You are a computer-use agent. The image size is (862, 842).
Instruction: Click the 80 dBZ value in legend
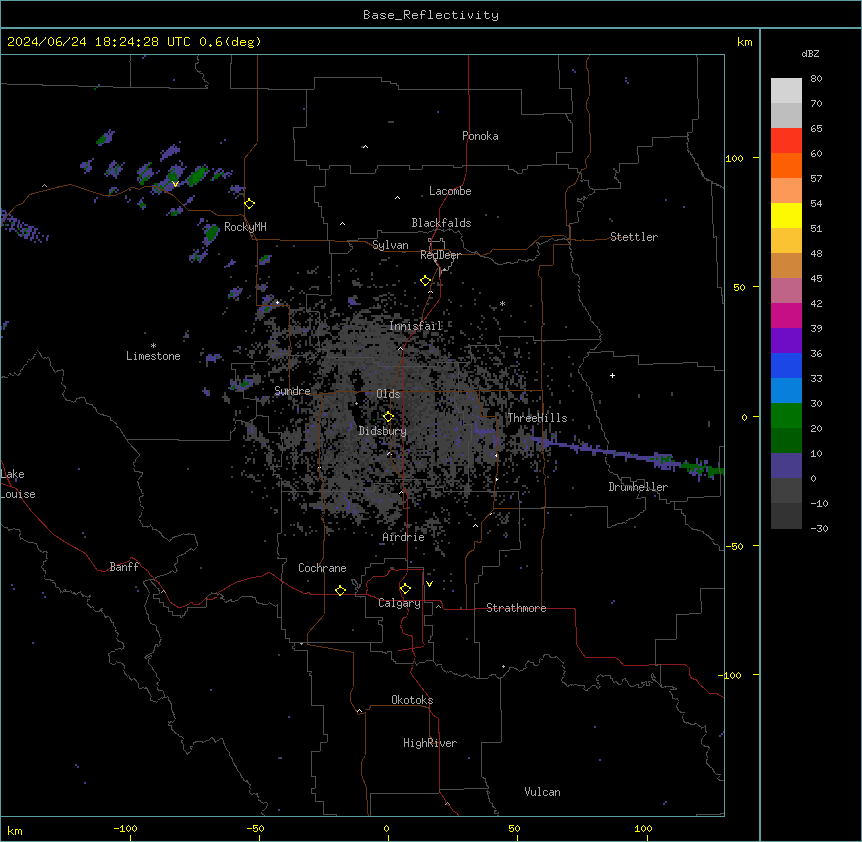tap(816, 79)
